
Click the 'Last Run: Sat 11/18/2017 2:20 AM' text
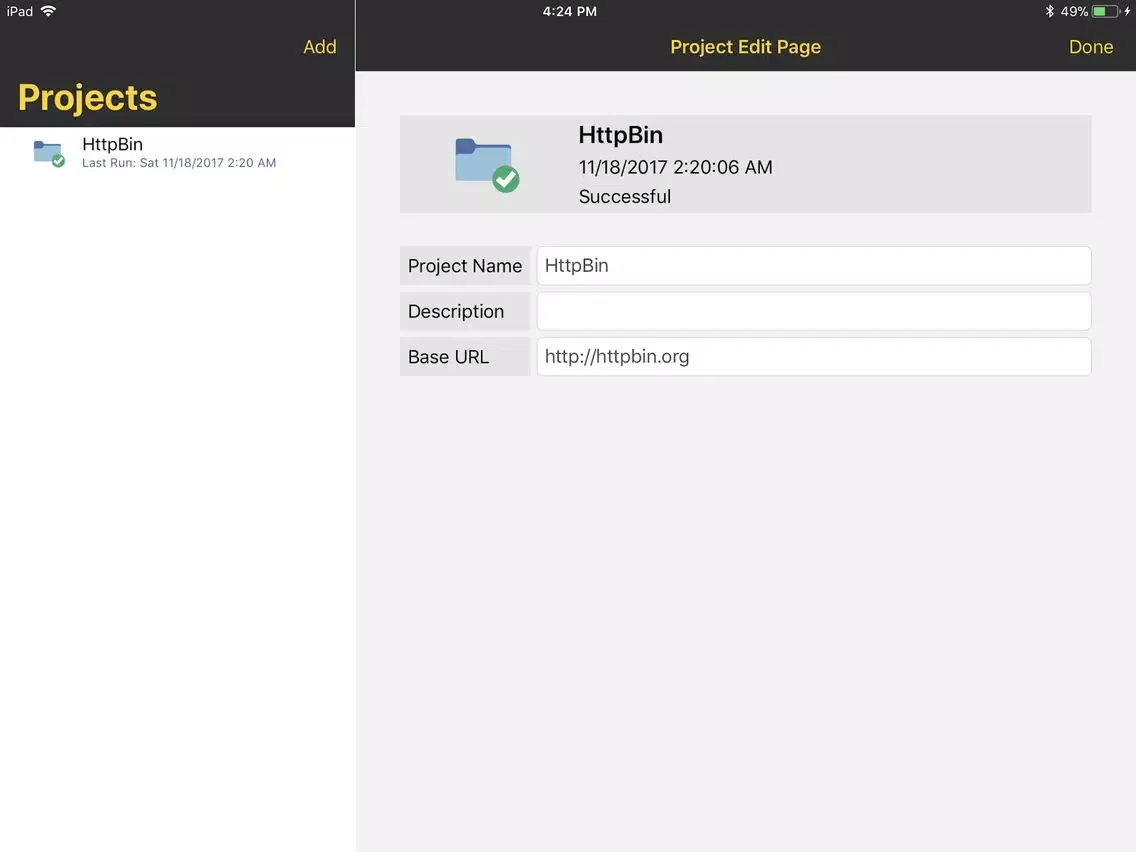click(x=179, y=163)
